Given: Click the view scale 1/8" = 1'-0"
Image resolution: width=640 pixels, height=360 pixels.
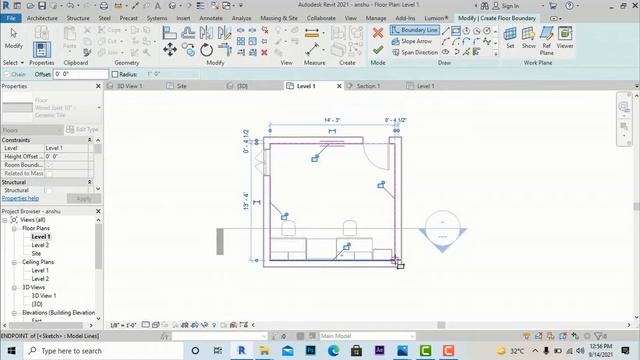Looking at the screenshot, I should 123,325.
